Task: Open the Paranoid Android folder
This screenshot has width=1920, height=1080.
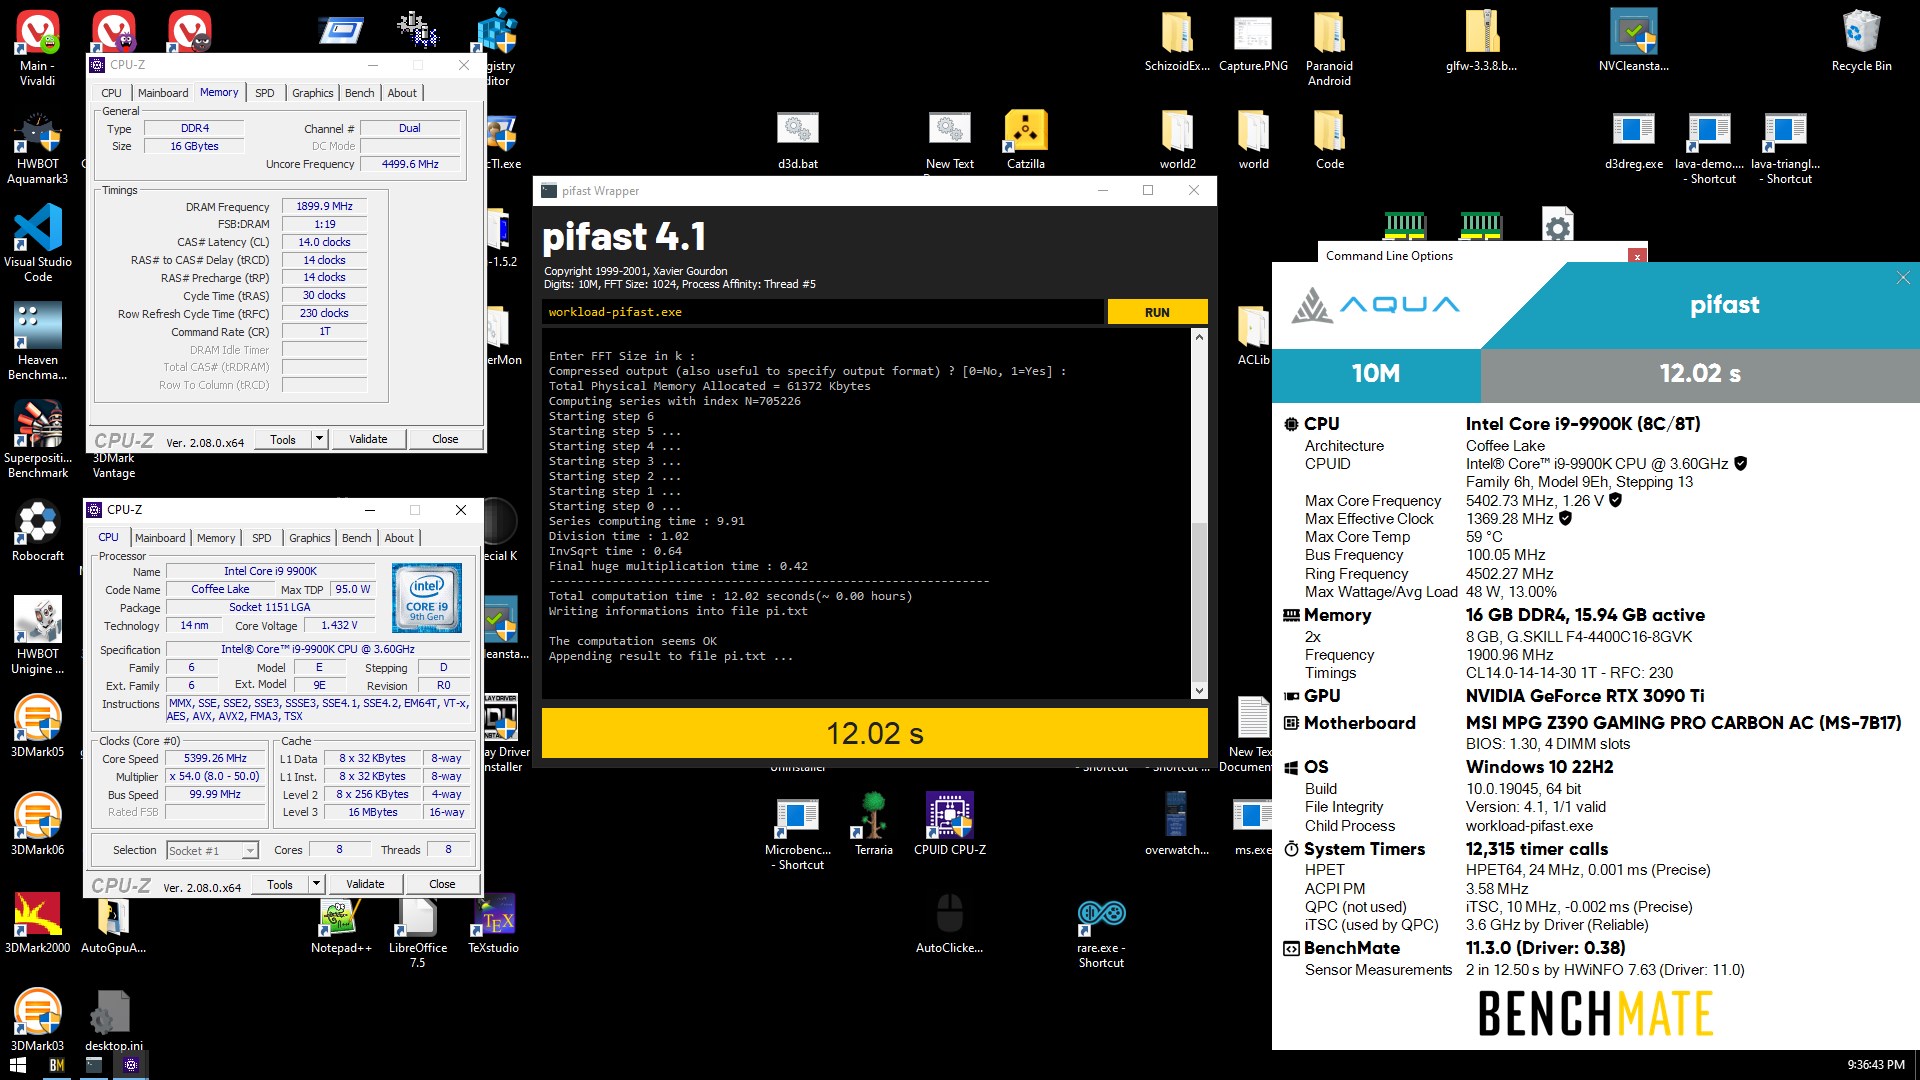Action: 1329,47
